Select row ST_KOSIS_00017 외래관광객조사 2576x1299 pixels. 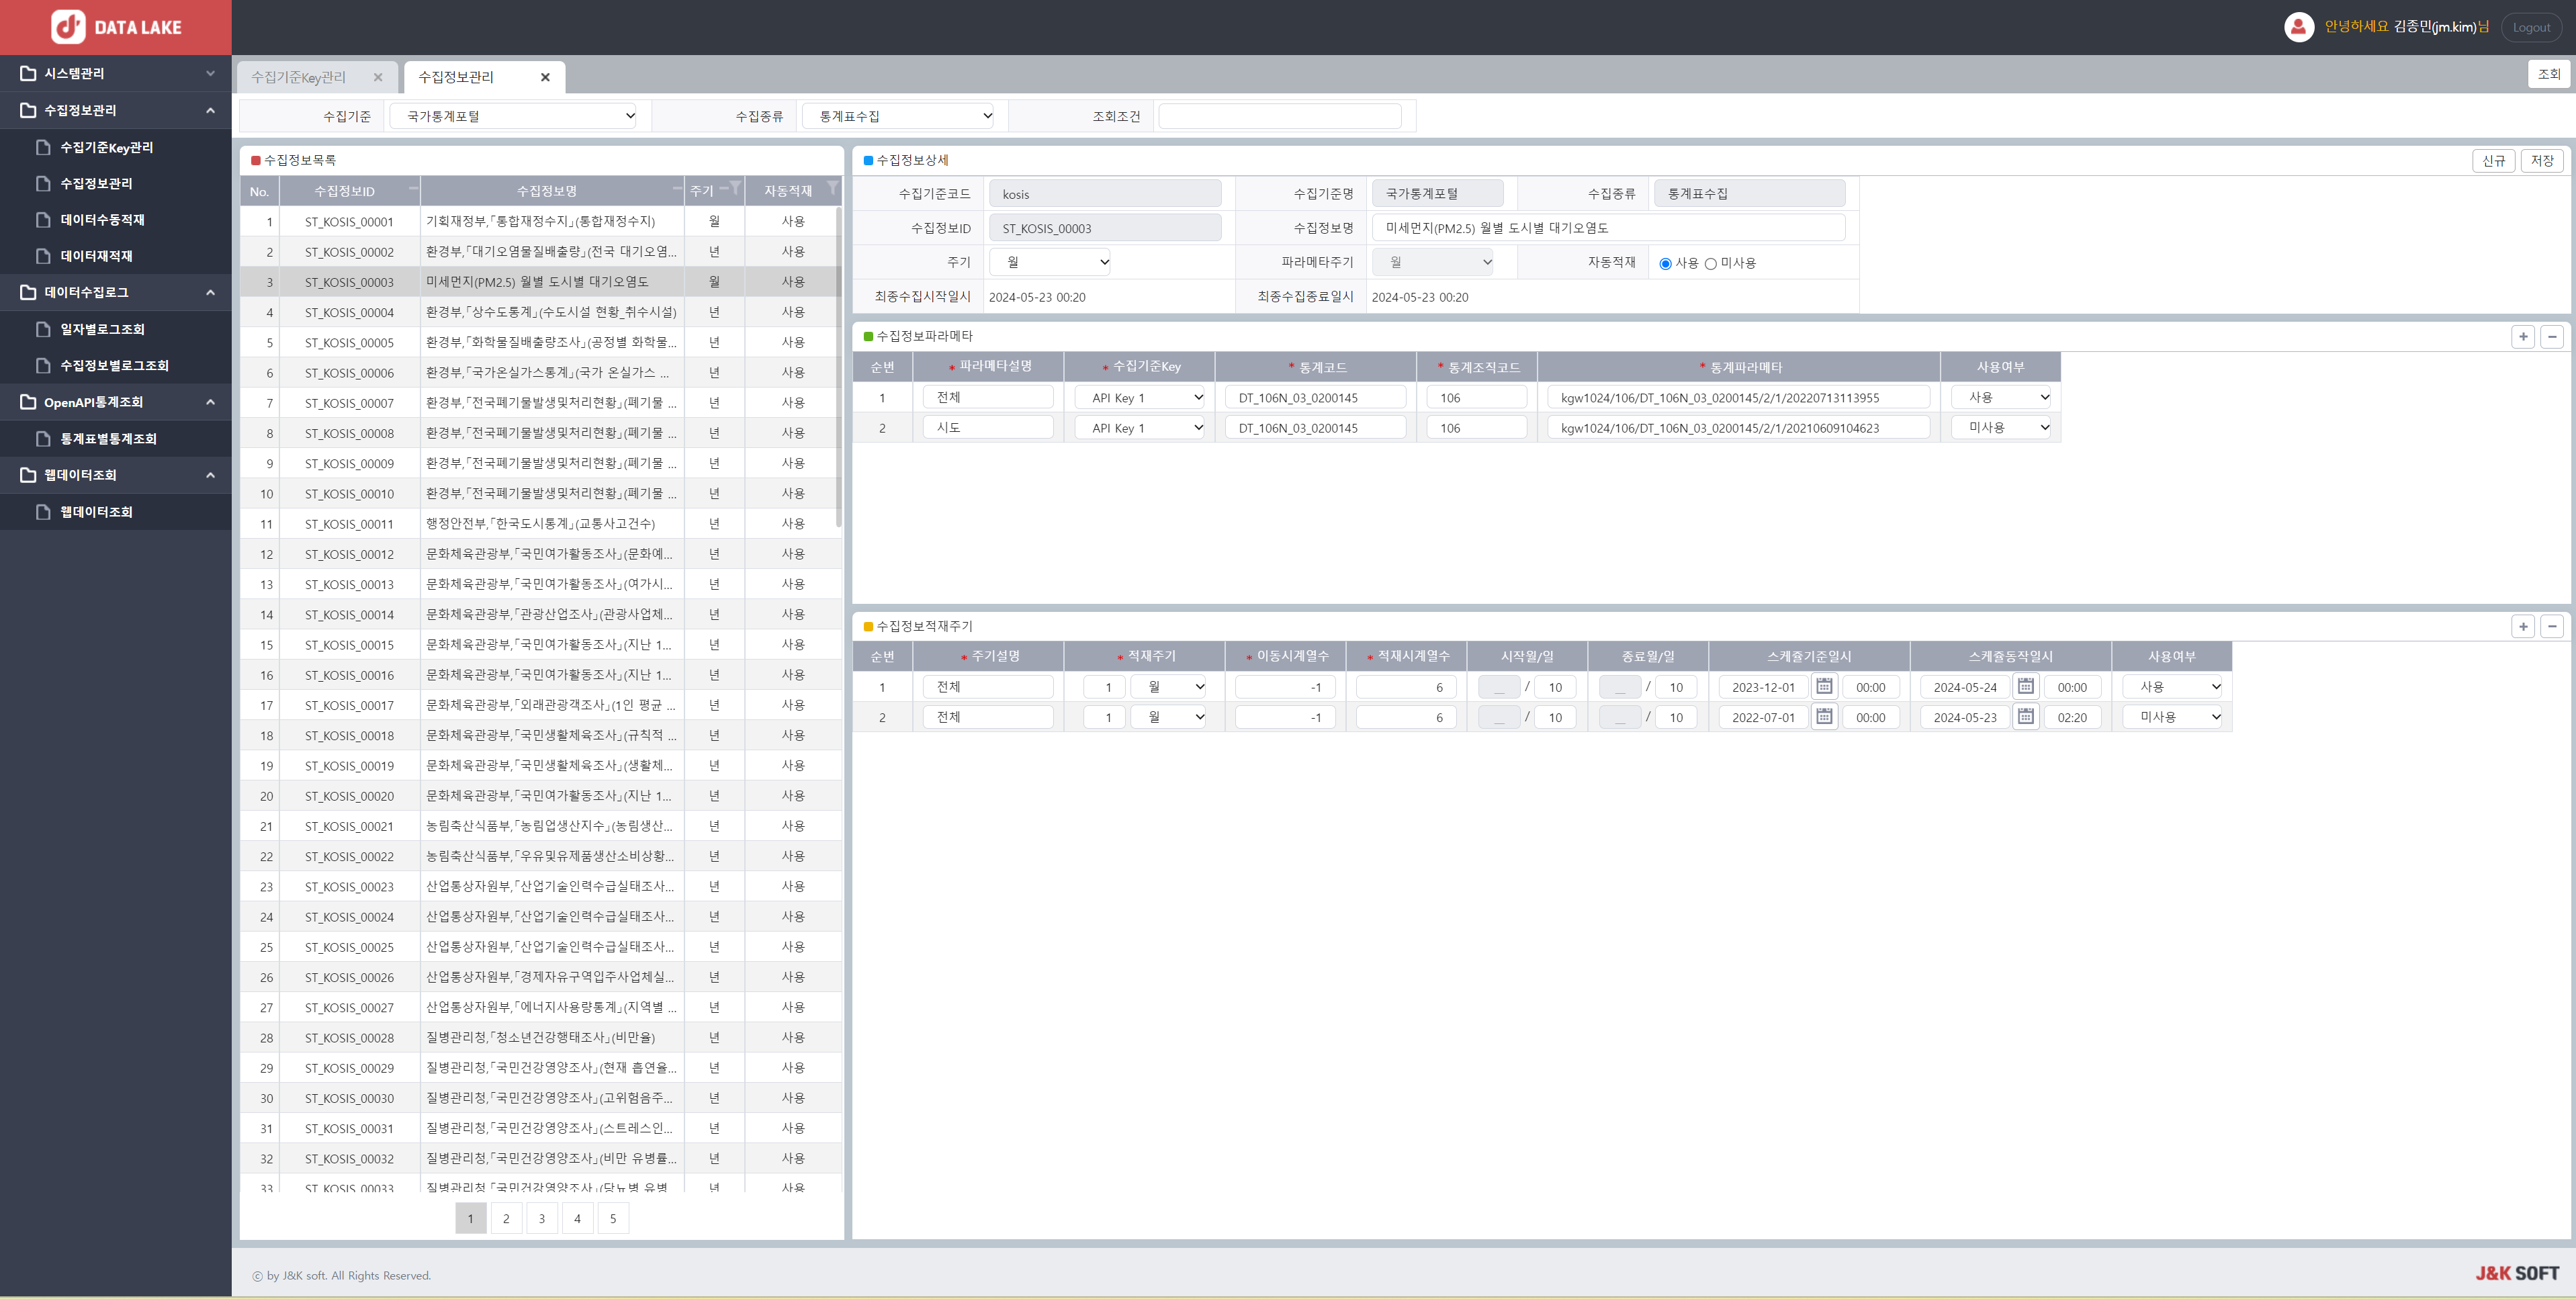(541, 705)
